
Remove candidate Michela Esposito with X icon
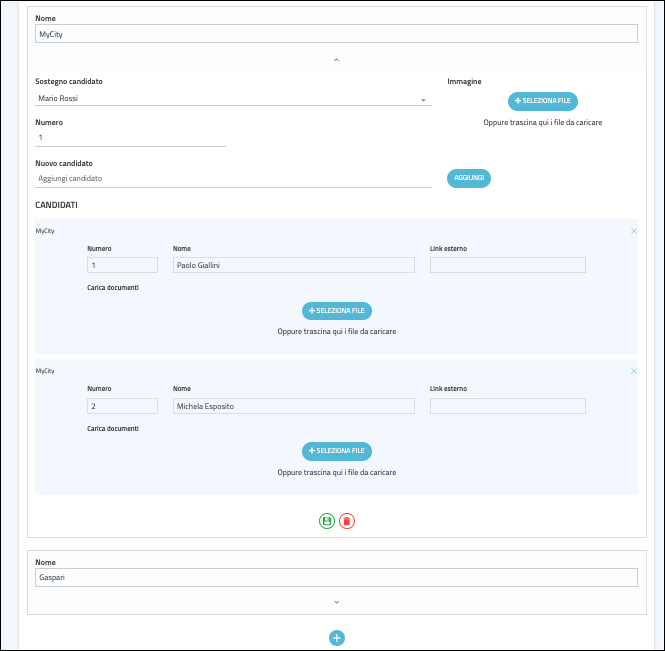(x=633, y=371)
